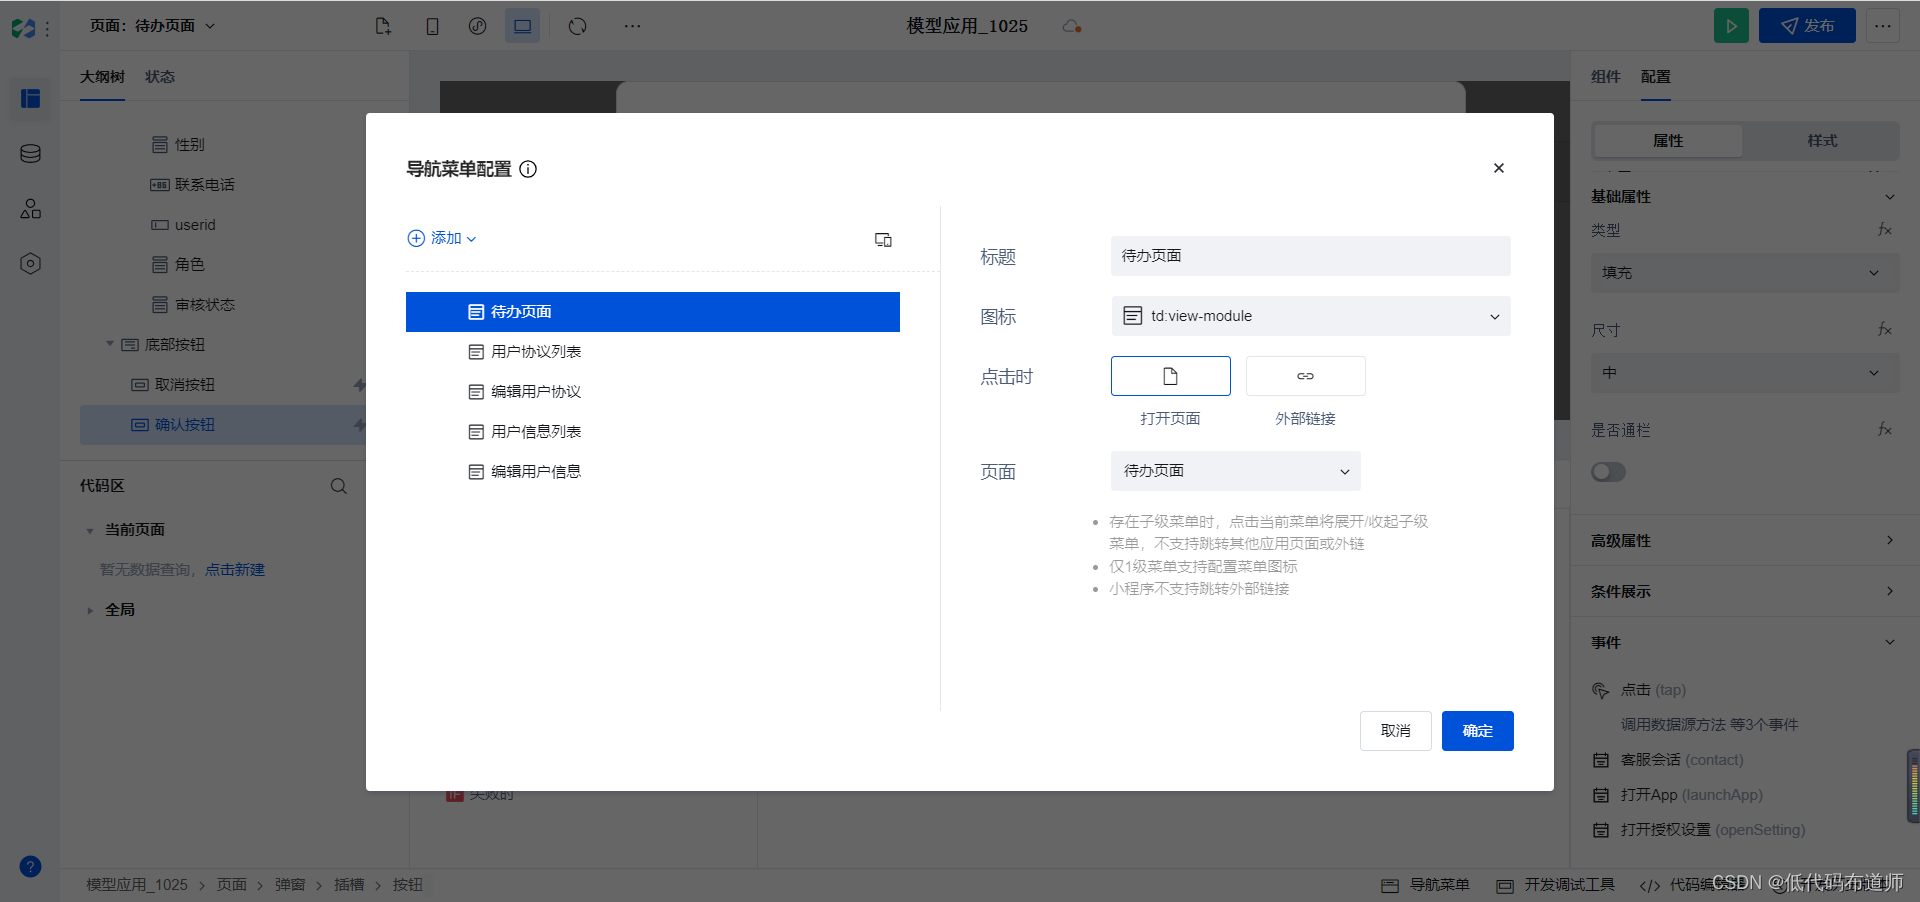
Task: Open the page selector dropdown 页面: 待办页面
Action: pos(152,26)
